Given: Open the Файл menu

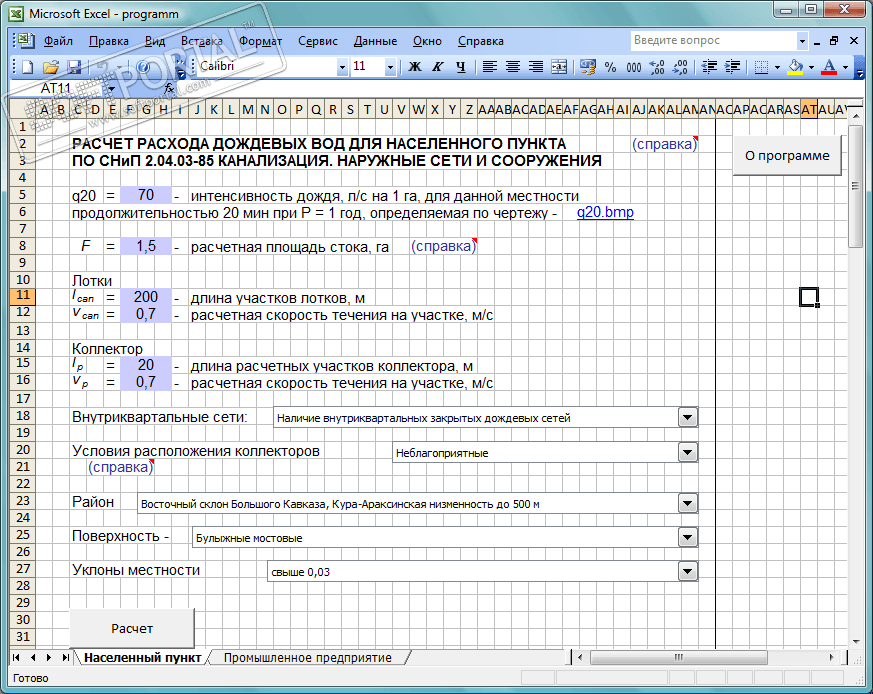Looking at the screenshot, I should point(58,41).
